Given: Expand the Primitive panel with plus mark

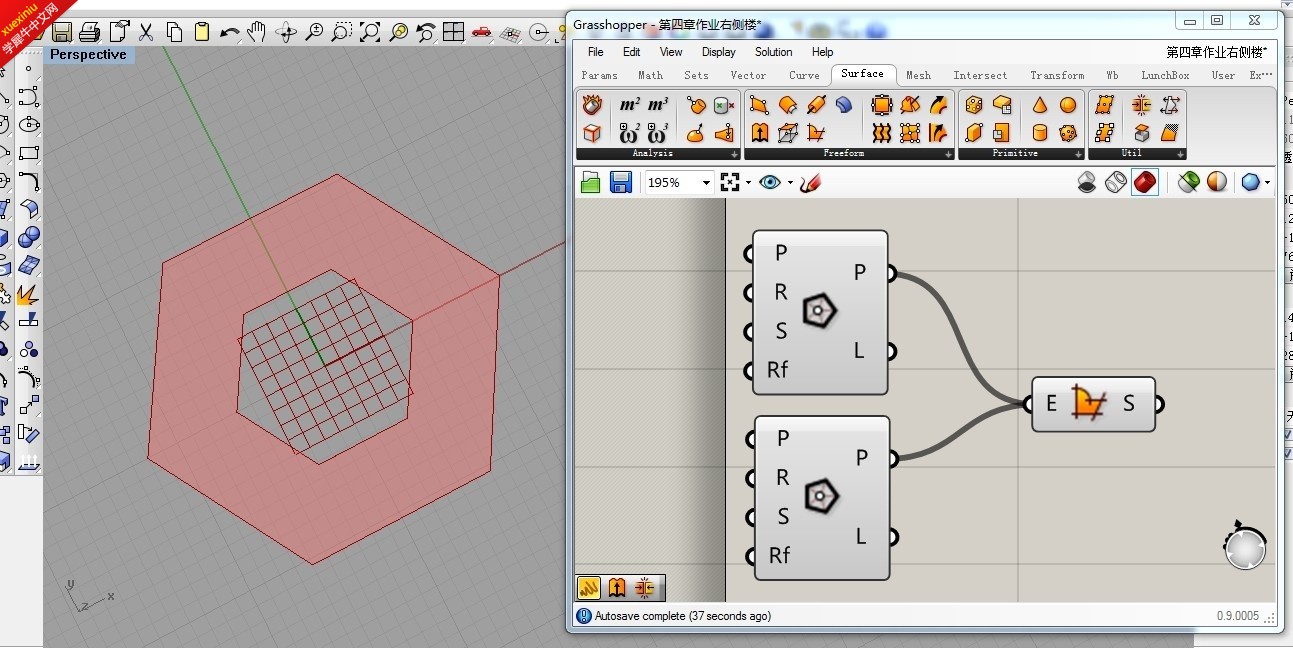Looking at the screenshot, I should tap(1078, 155).
